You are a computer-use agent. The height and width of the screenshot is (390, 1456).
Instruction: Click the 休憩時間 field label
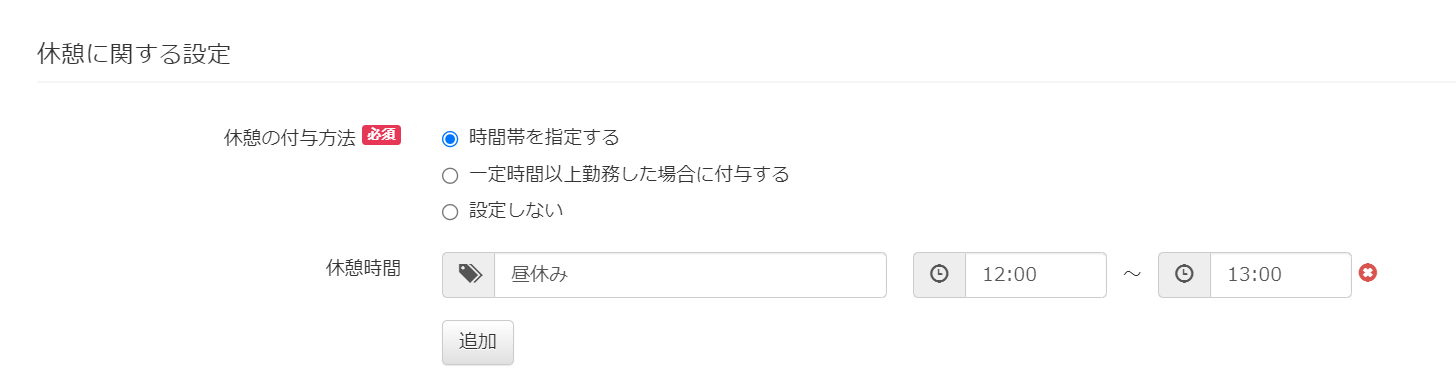coord(364,268)
